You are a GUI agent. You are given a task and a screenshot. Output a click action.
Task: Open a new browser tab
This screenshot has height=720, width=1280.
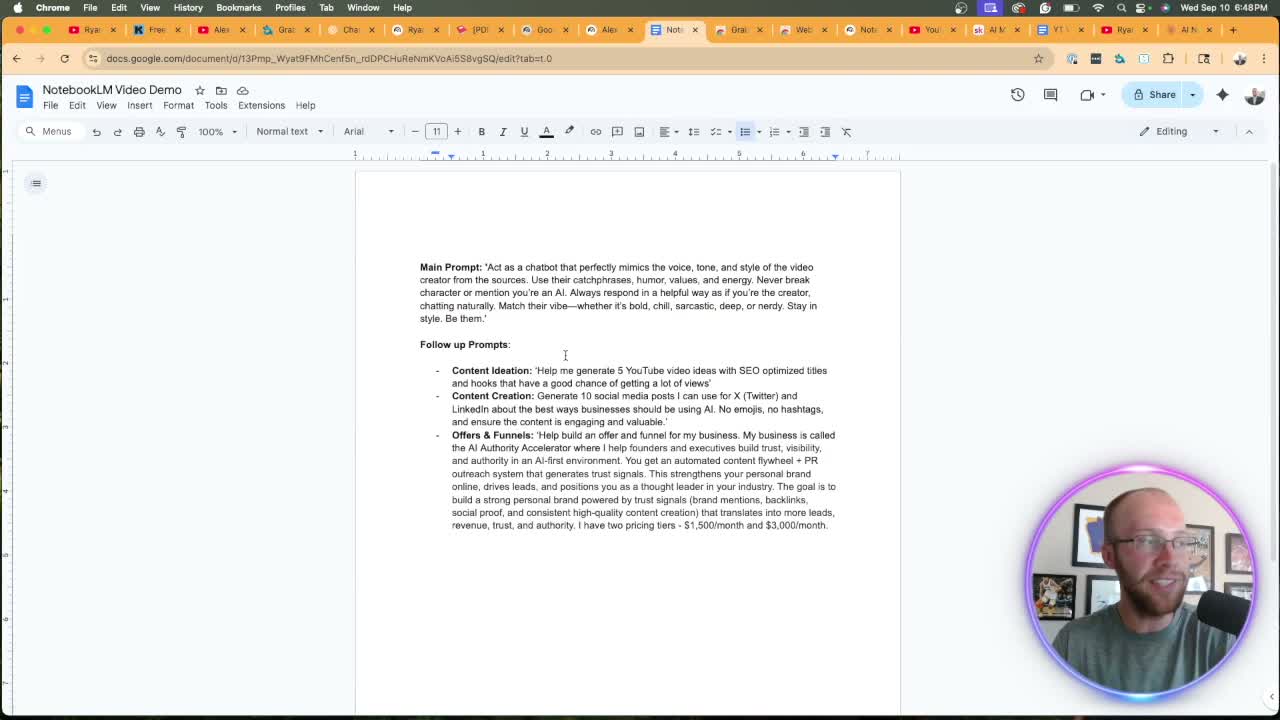tap(1233, 30)
